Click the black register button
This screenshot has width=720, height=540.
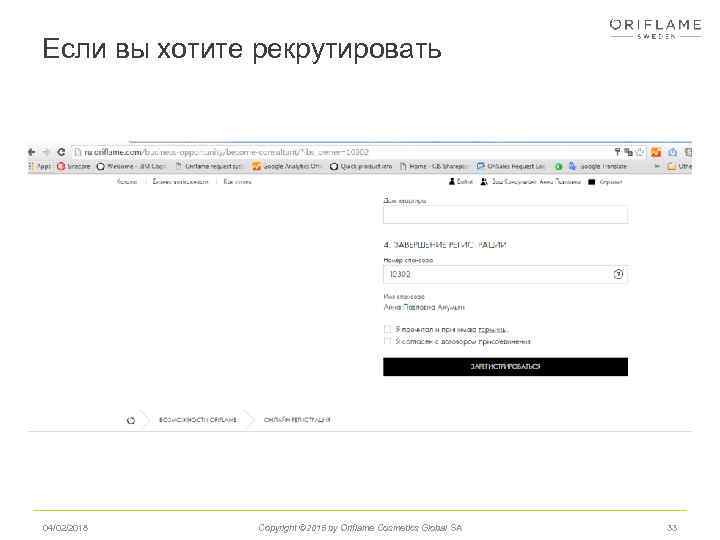click(x=506, y=367)
